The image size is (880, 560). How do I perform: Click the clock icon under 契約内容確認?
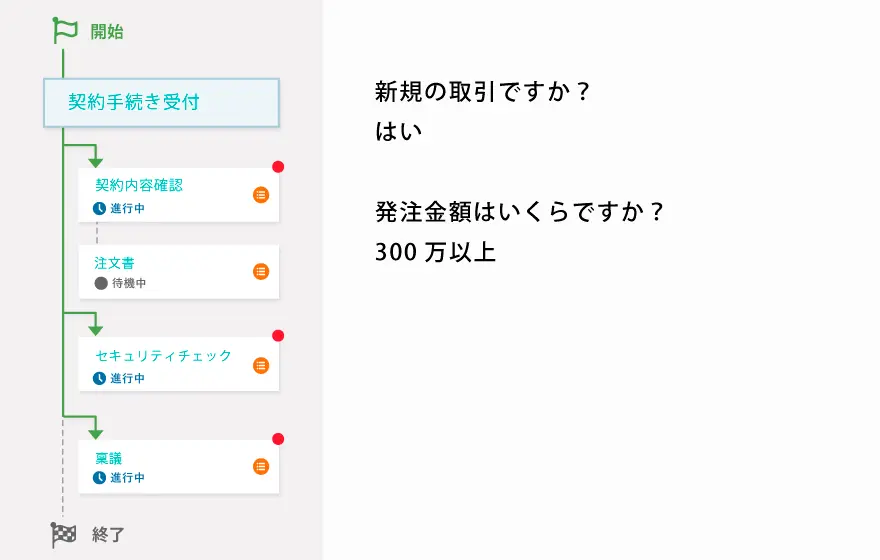pyautogui.click(x=100, y=209)
